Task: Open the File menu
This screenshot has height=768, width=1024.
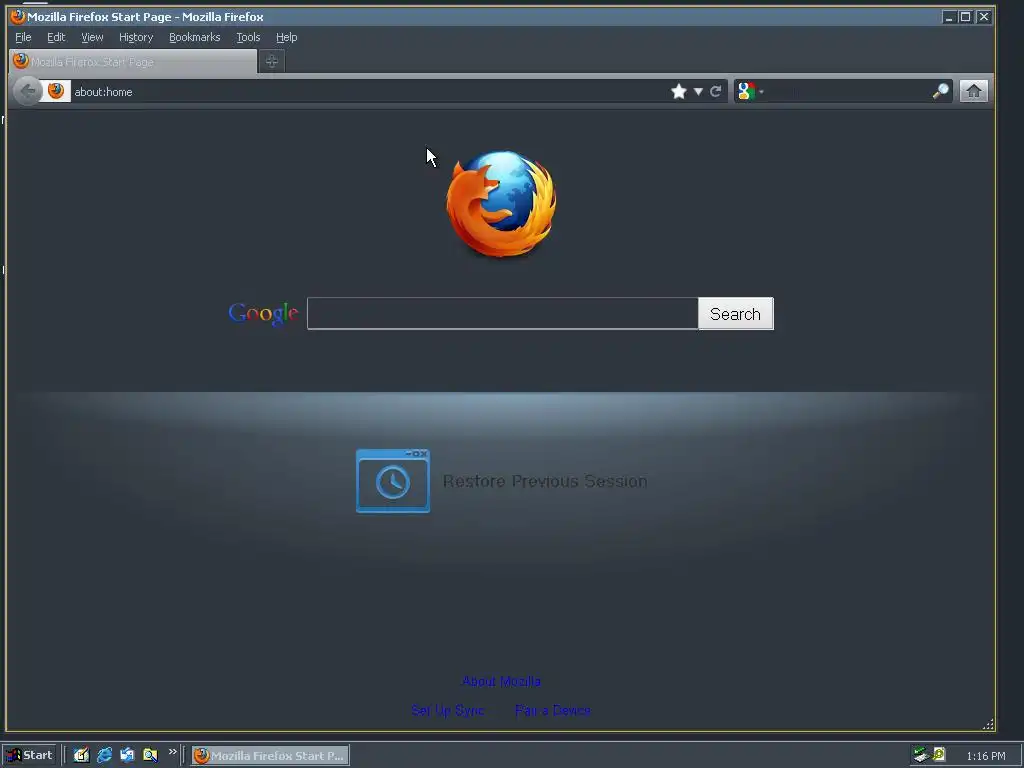Action: [x=23, y=37]
